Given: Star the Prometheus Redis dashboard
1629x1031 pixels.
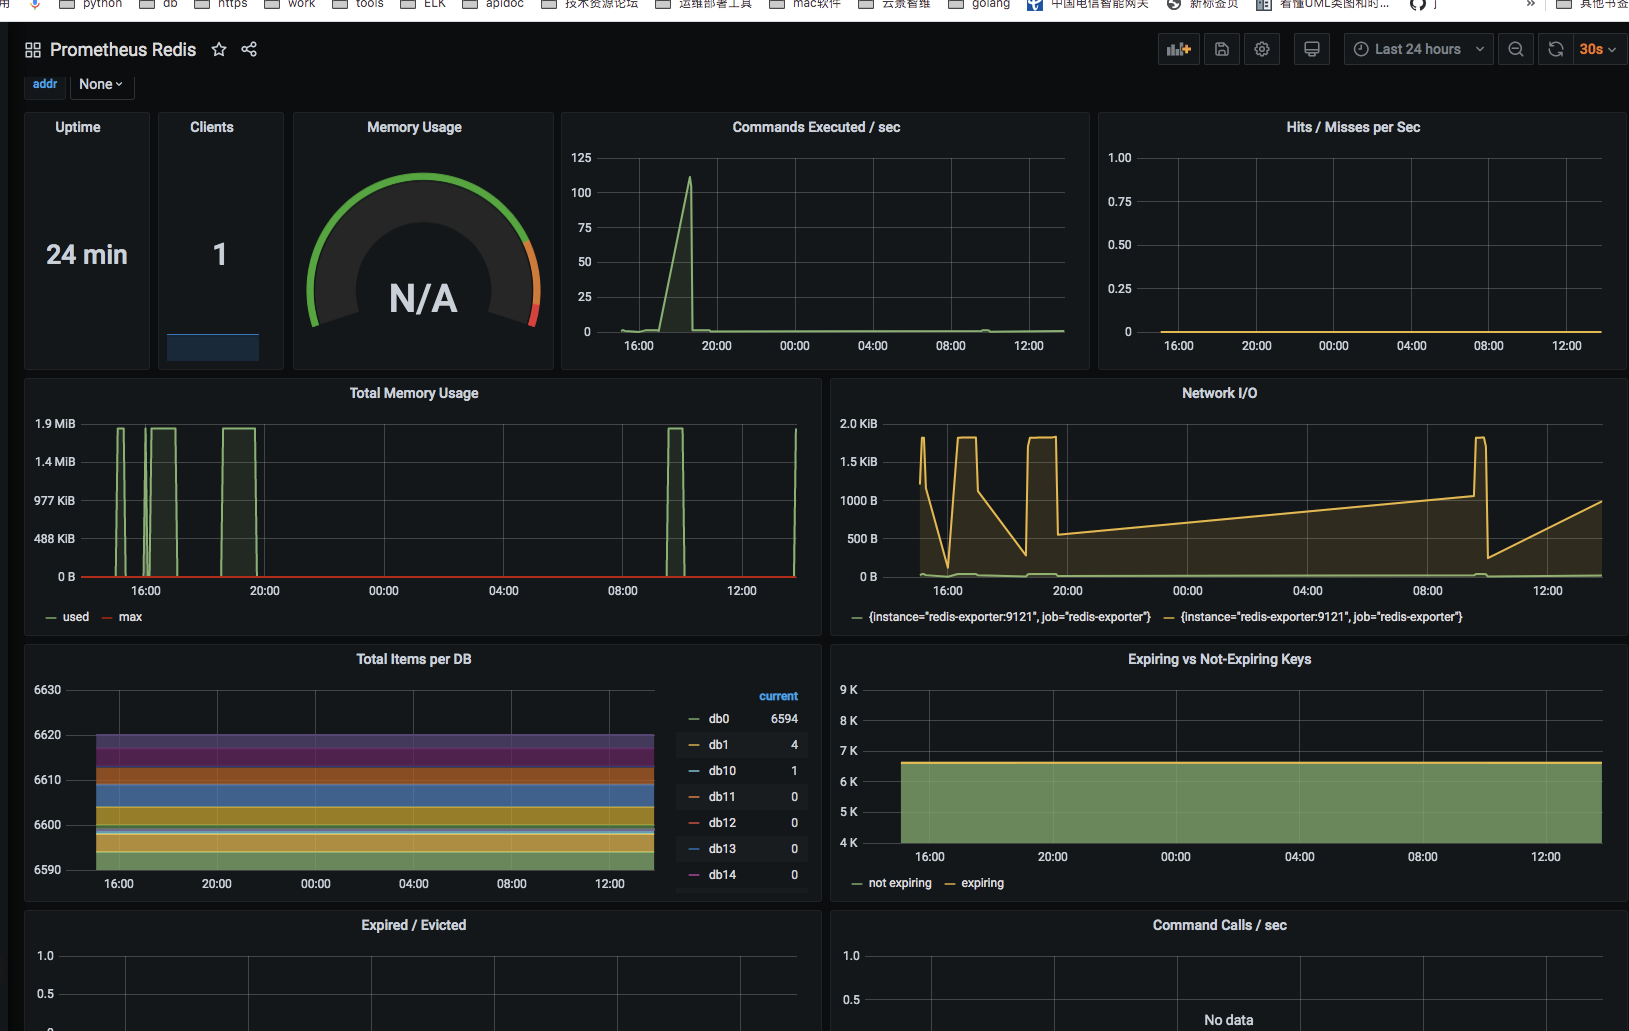Looking at the screenshot, I should click(219, 49).
